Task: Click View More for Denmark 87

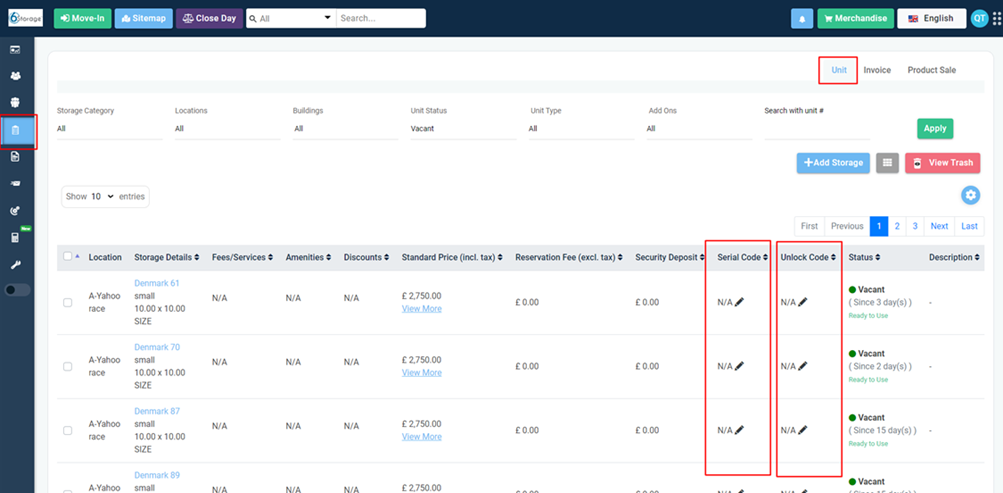Action: pos(422,436)
